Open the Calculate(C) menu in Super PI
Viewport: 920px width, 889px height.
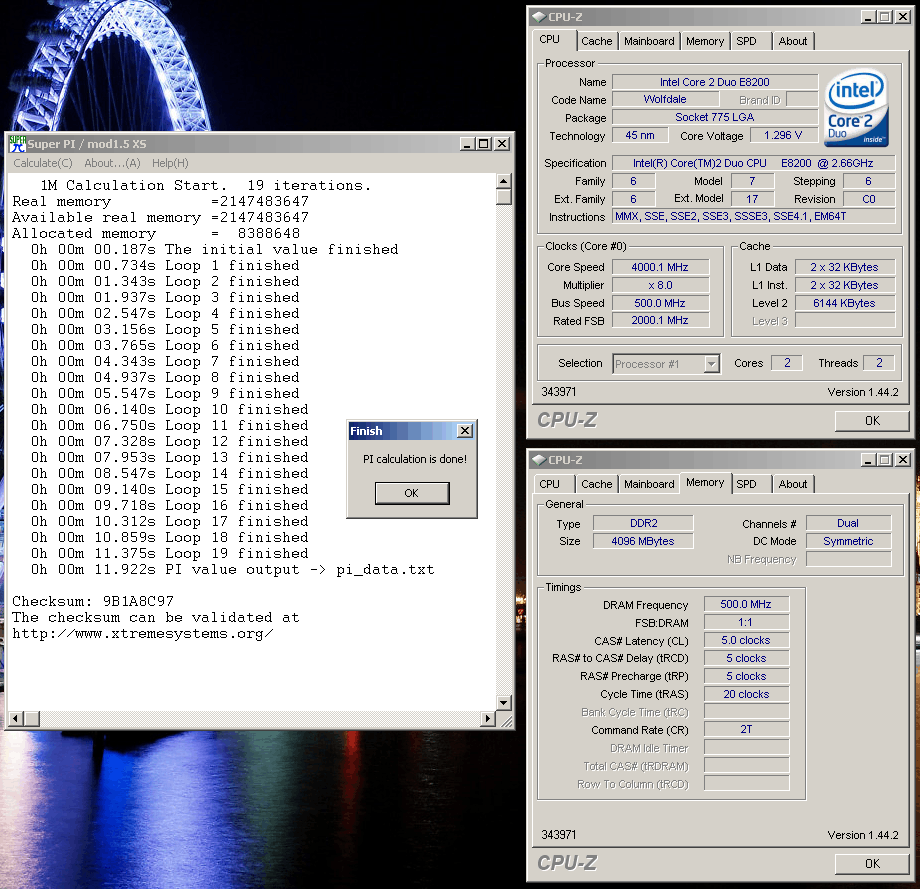43,163
